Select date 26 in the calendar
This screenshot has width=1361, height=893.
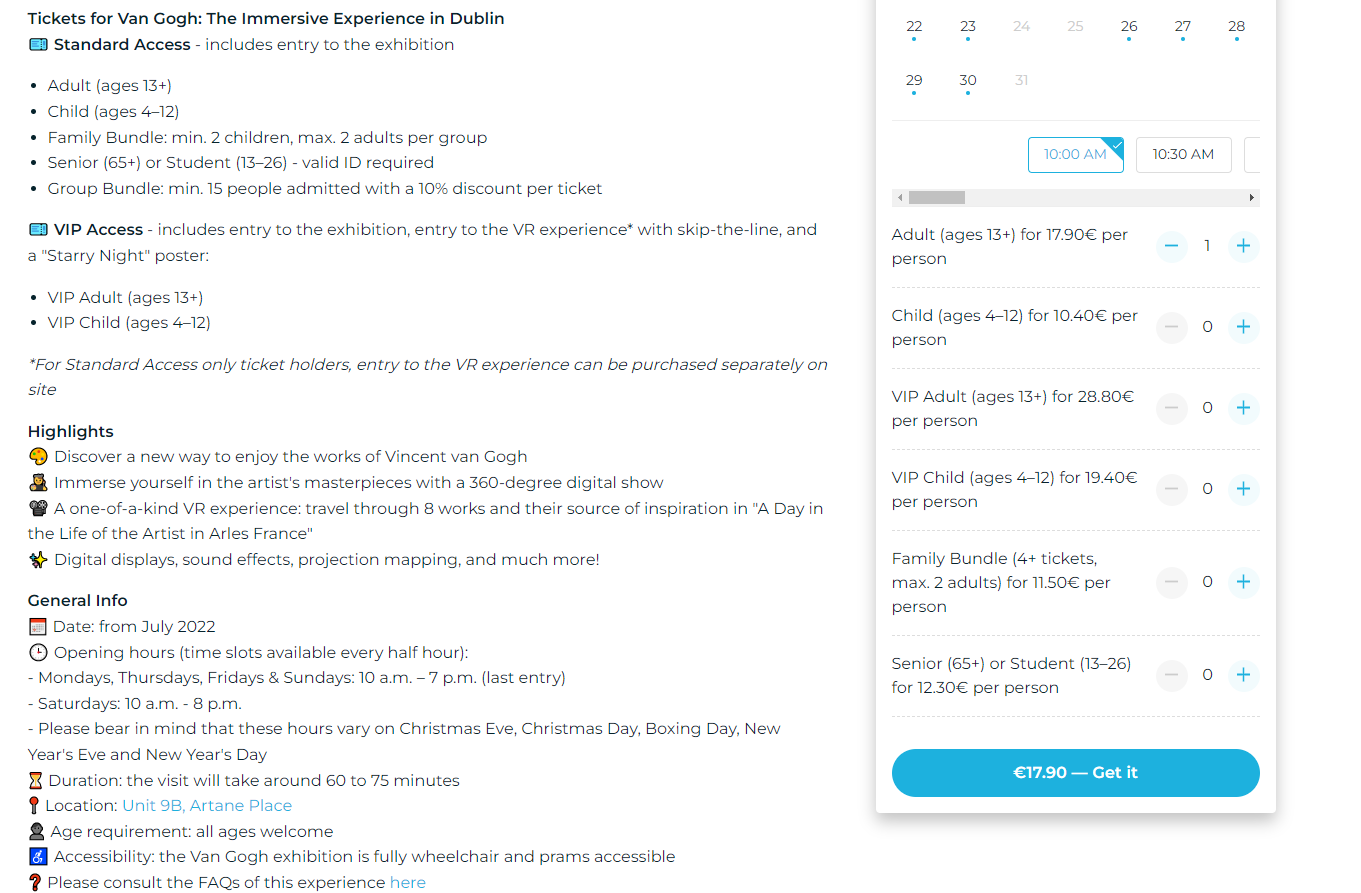click(x=1129, y=27)
